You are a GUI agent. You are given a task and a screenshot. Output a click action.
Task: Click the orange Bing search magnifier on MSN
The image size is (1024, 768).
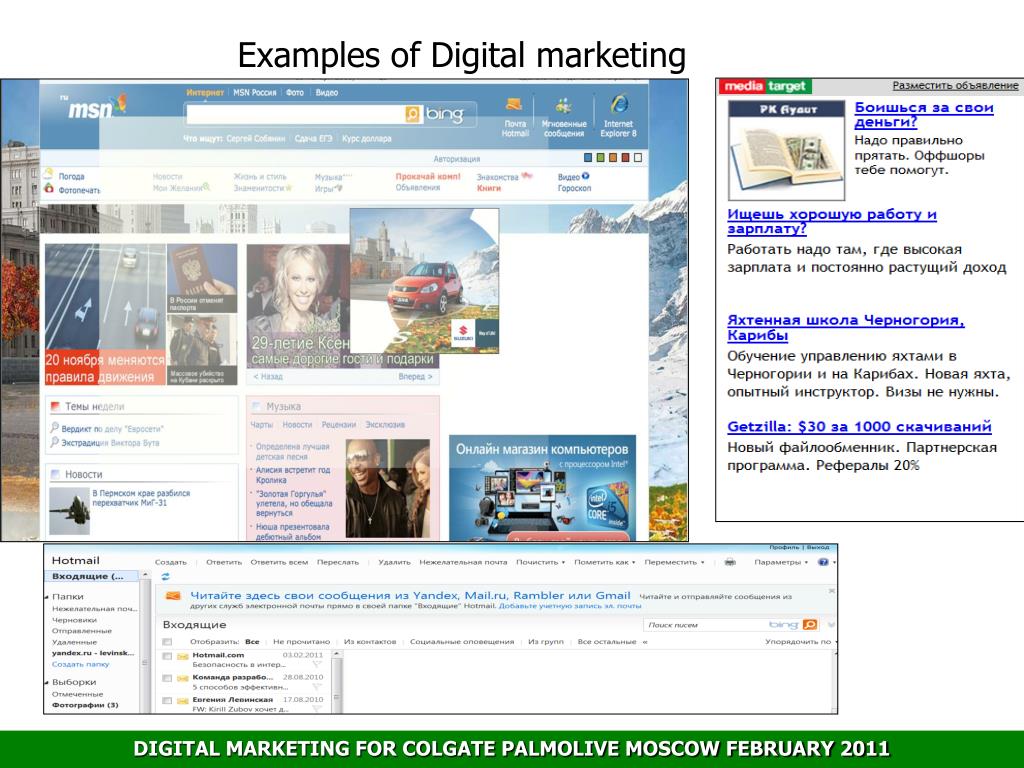pos(413,114)
